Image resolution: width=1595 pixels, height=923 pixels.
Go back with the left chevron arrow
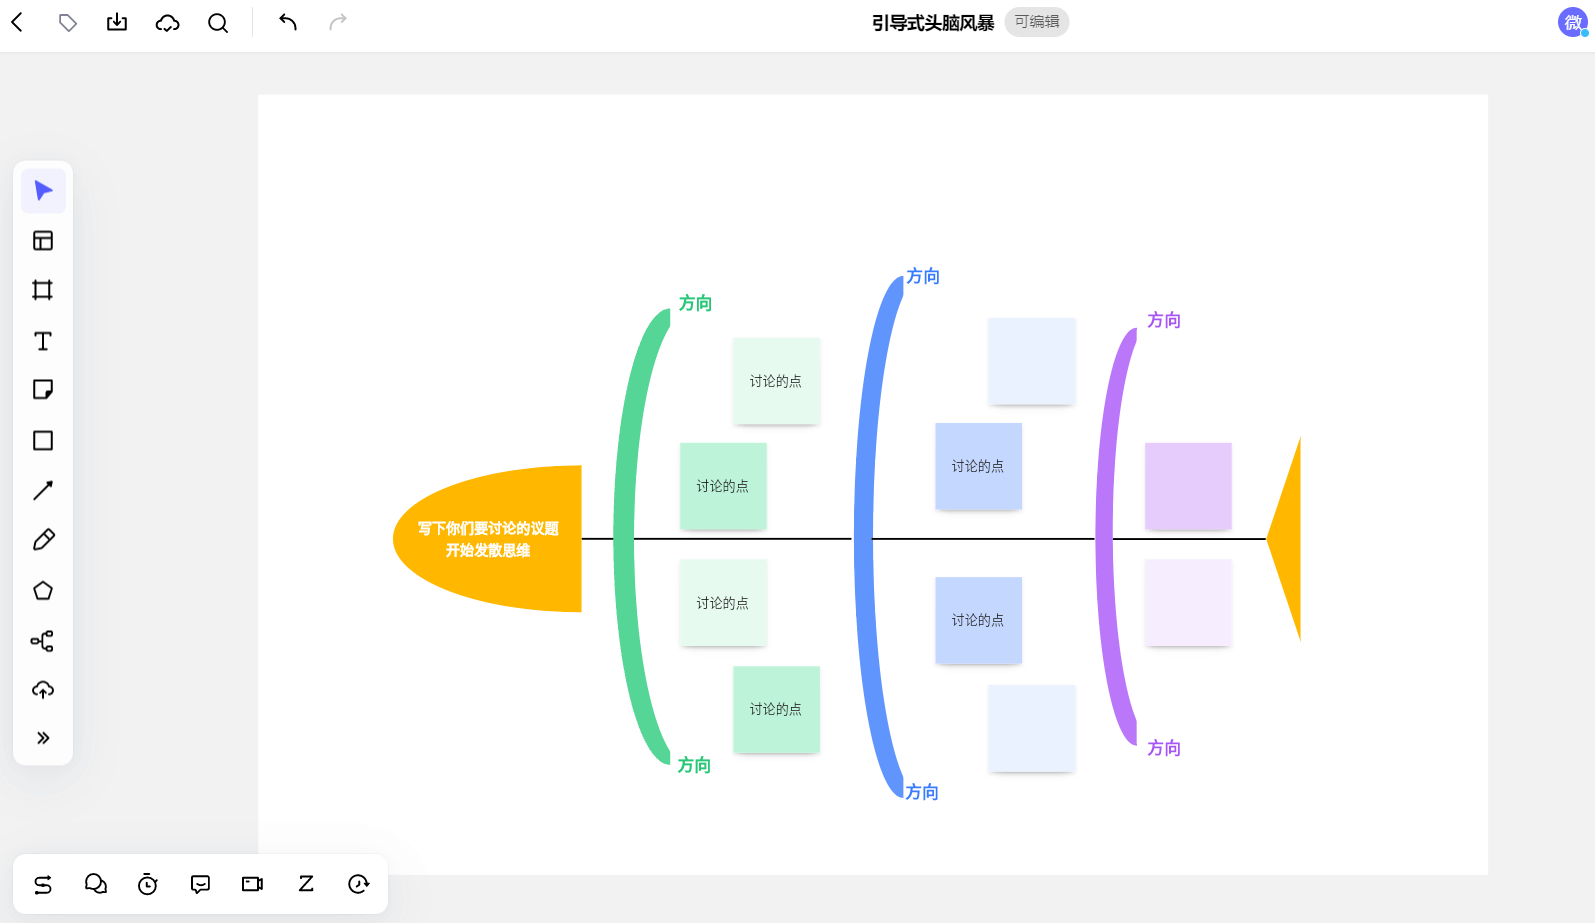(x=17, y=22)
